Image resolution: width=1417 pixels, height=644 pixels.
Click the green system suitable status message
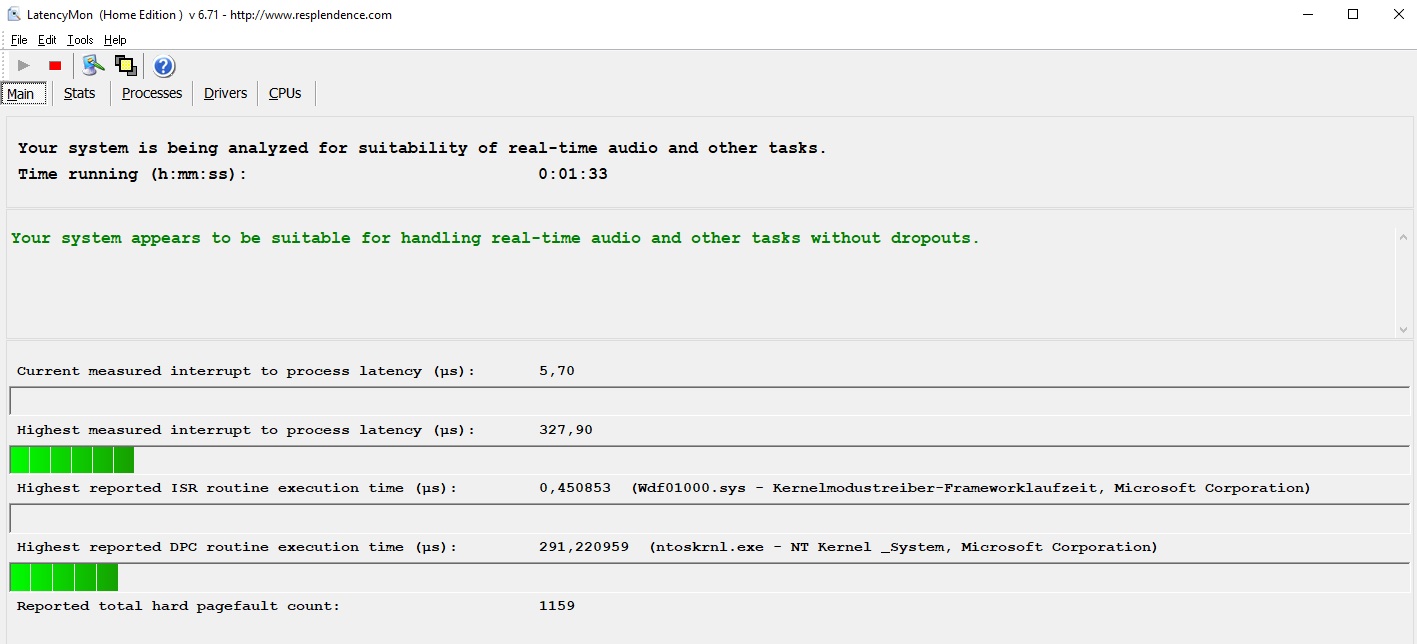point(495,239)
